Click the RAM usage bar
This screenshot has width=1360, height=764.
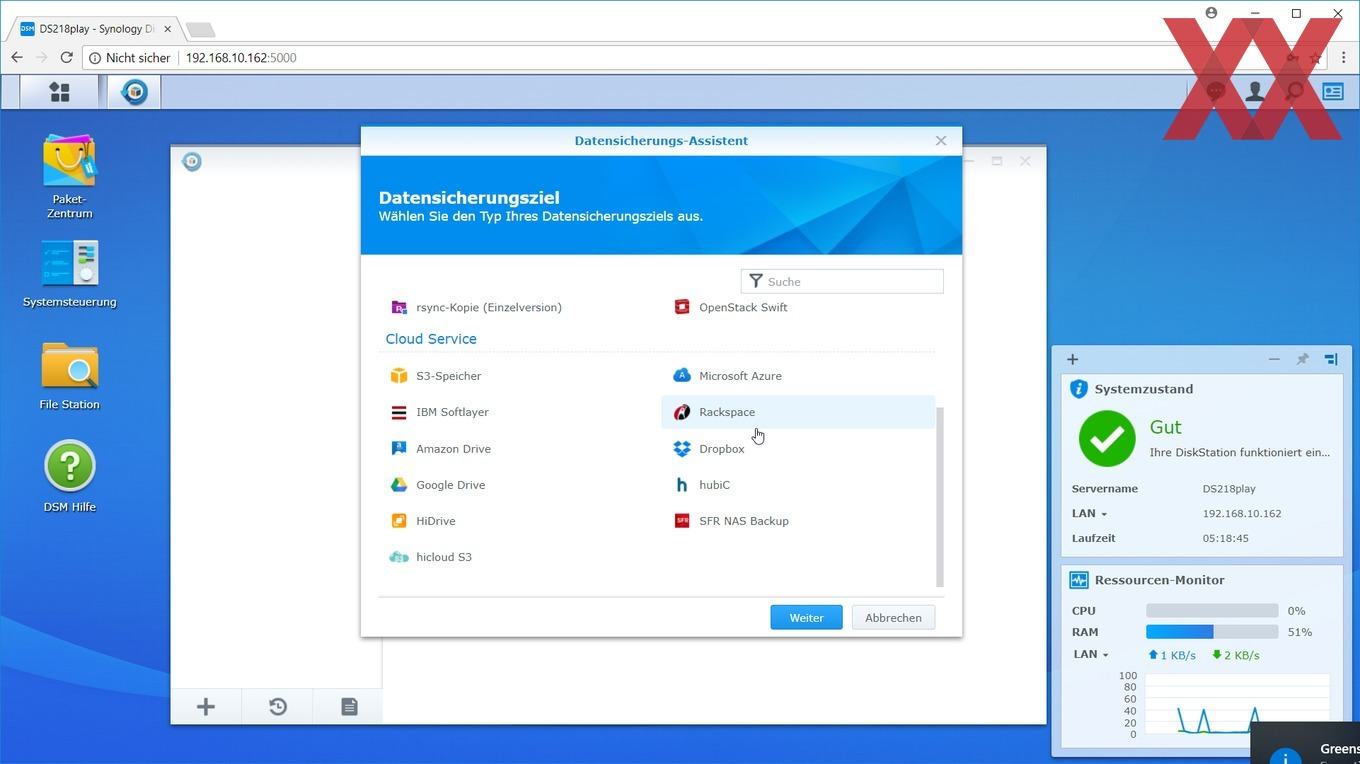pos(1212,632)
